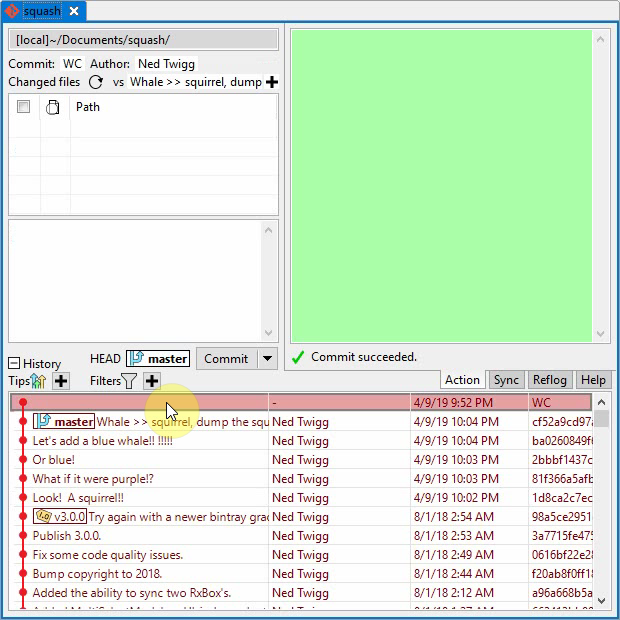This screenshot has height=620, width=620.
Task: Close the squash repository tab
Action: (x=74, y=11)
